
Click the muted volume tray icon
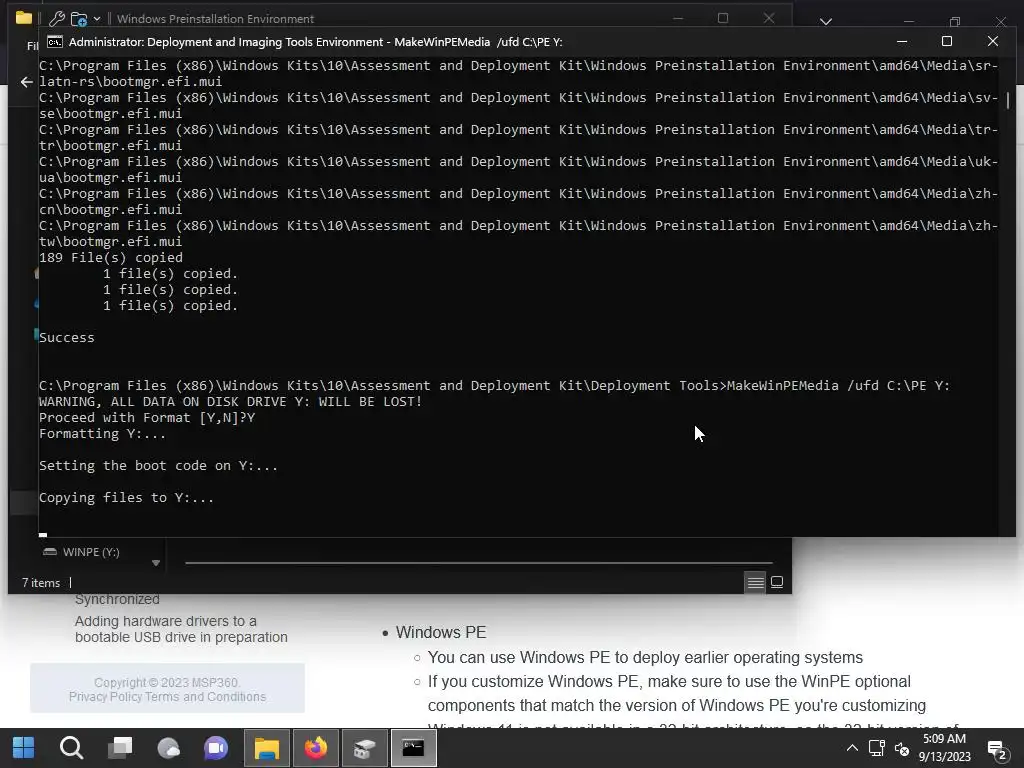coord(902,748)
